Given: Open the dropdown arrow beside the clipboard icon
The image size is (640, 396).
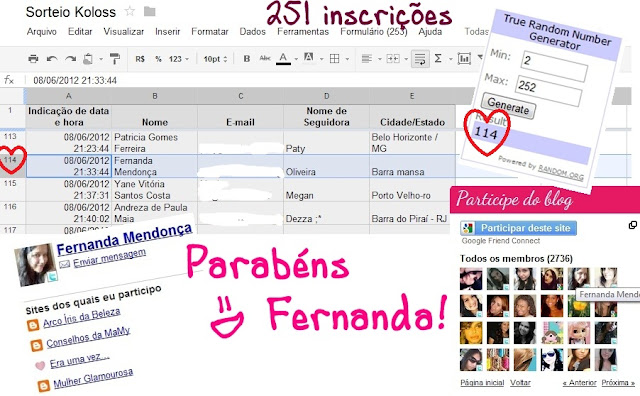Looking at the screenshot, I should (x=100, y=59).
